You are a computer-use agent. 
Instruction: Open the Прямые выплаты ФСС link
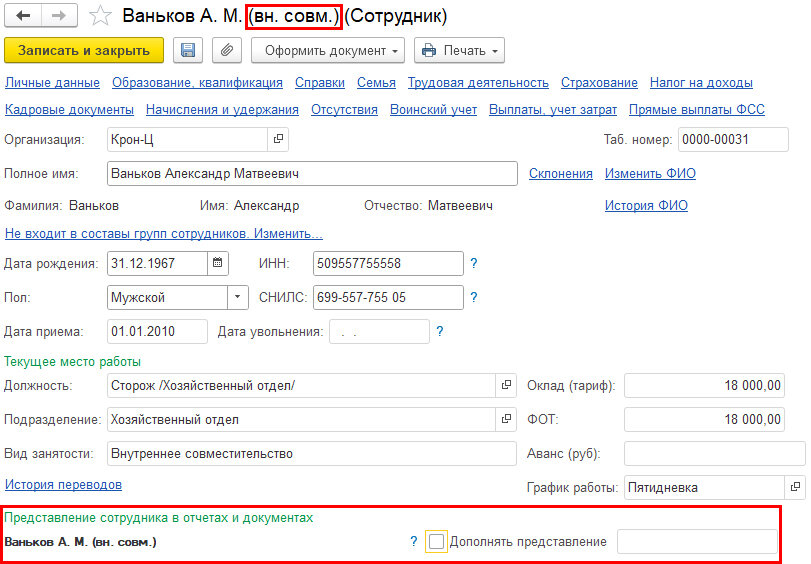tap(697, 110)
